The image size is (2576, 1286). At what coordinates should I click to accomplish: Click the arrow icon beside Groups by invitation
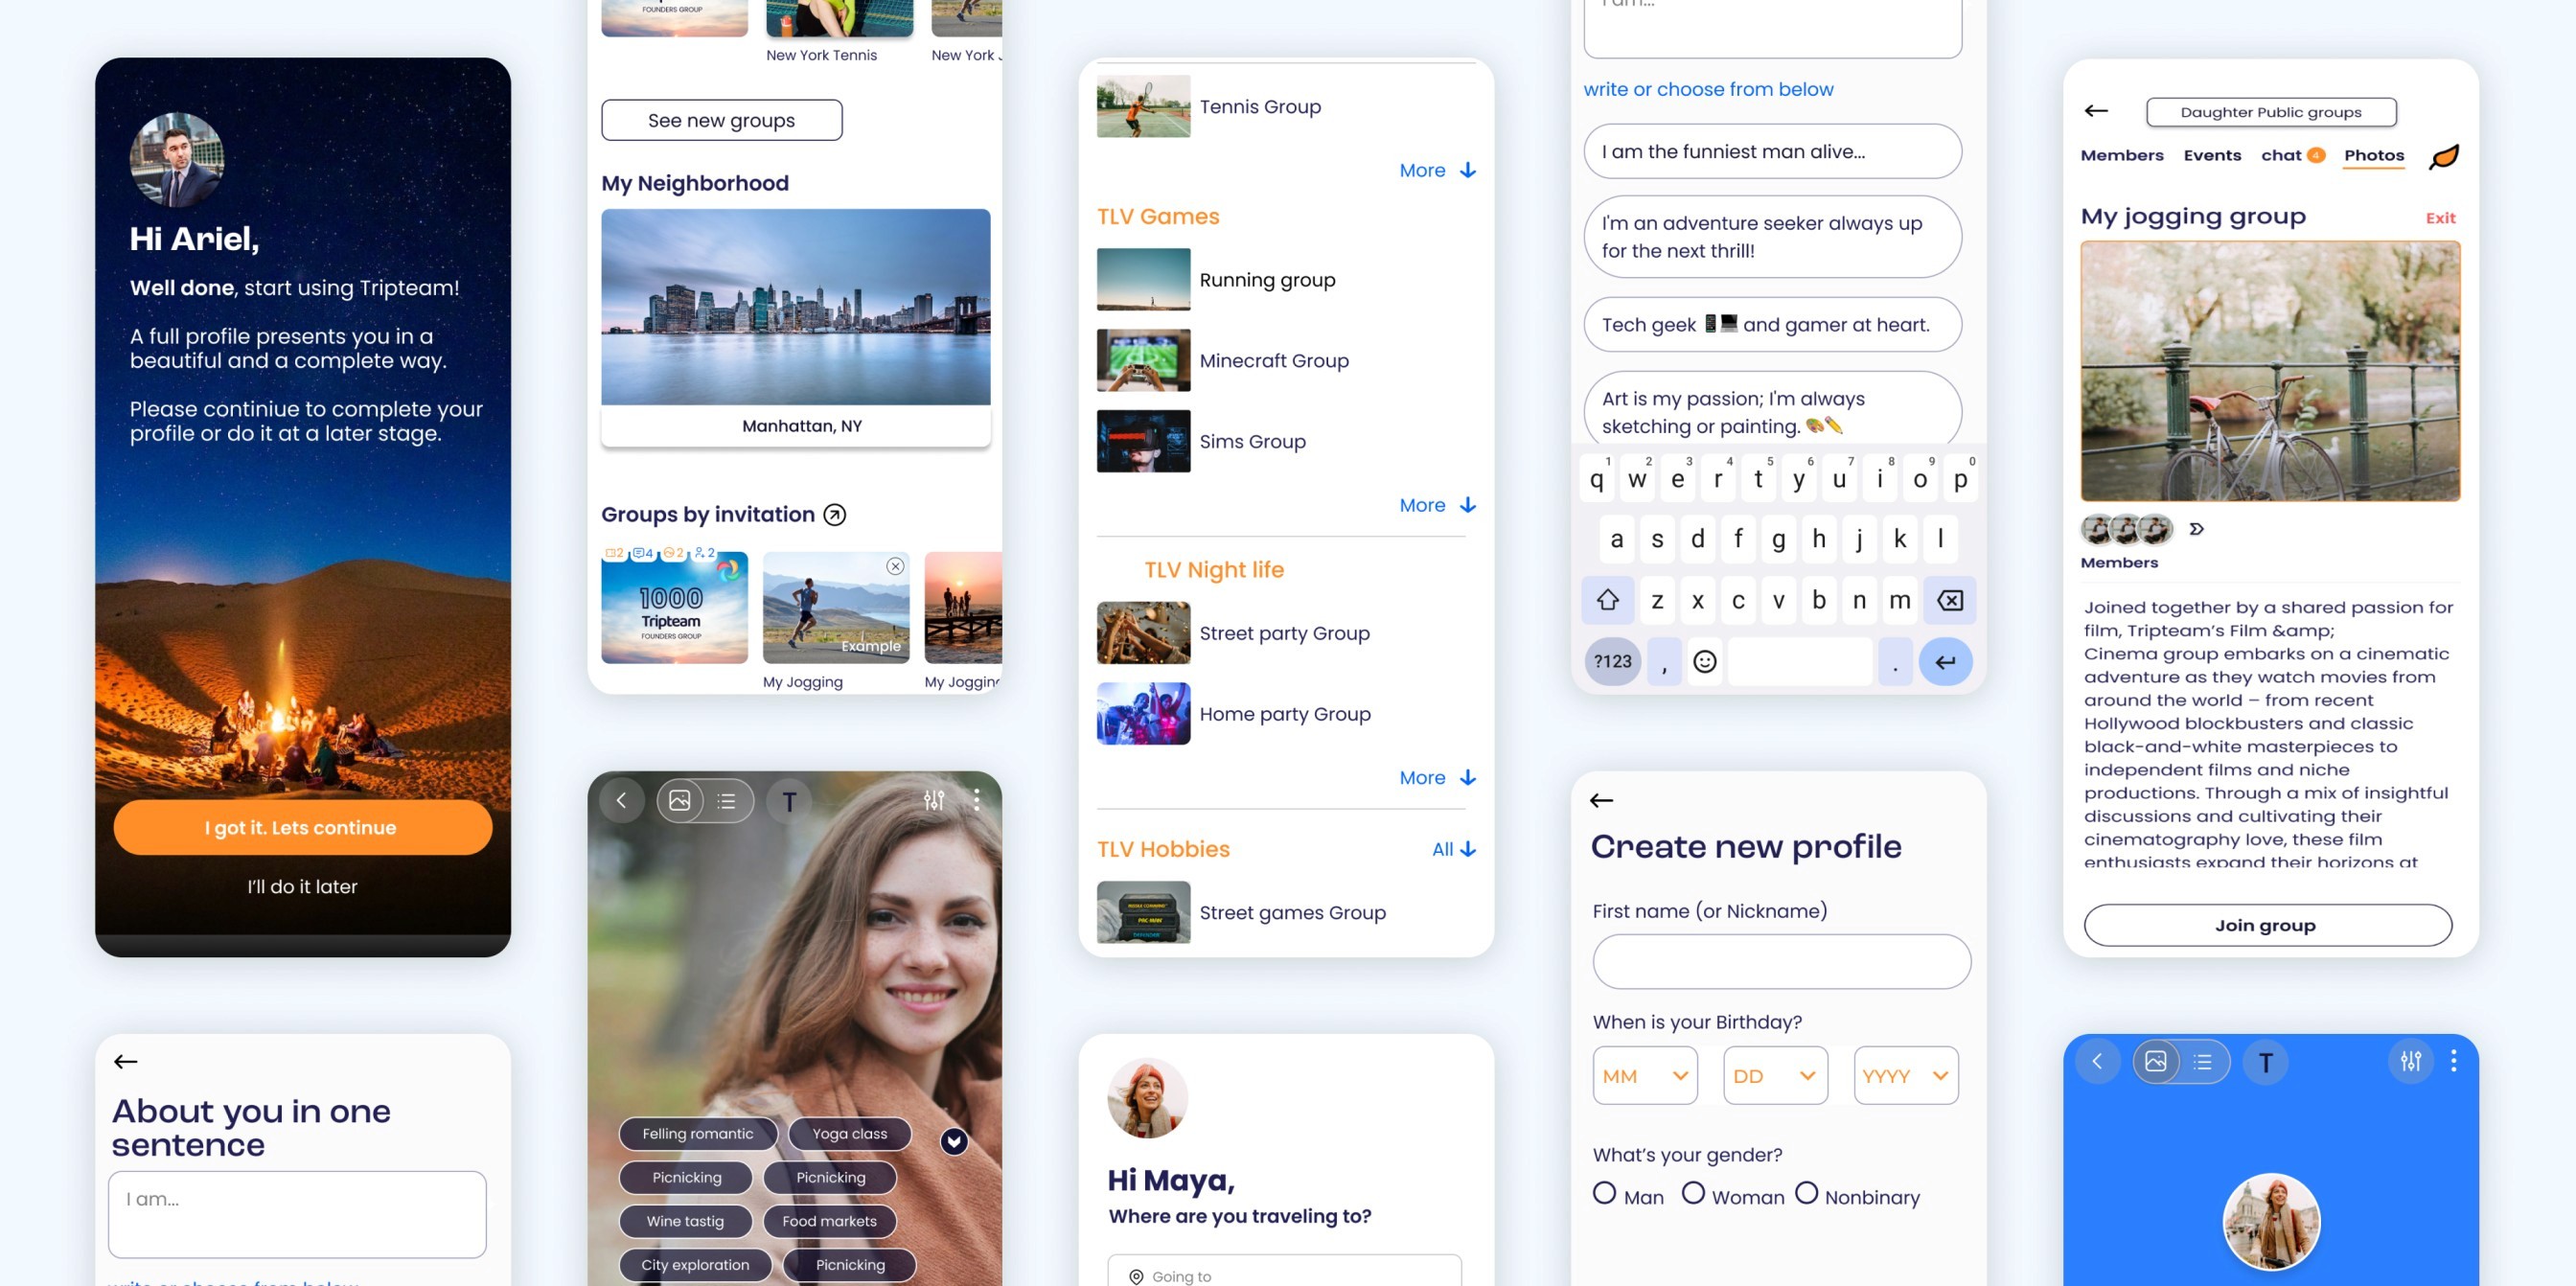pyautogui.click(x=834, y=515)
